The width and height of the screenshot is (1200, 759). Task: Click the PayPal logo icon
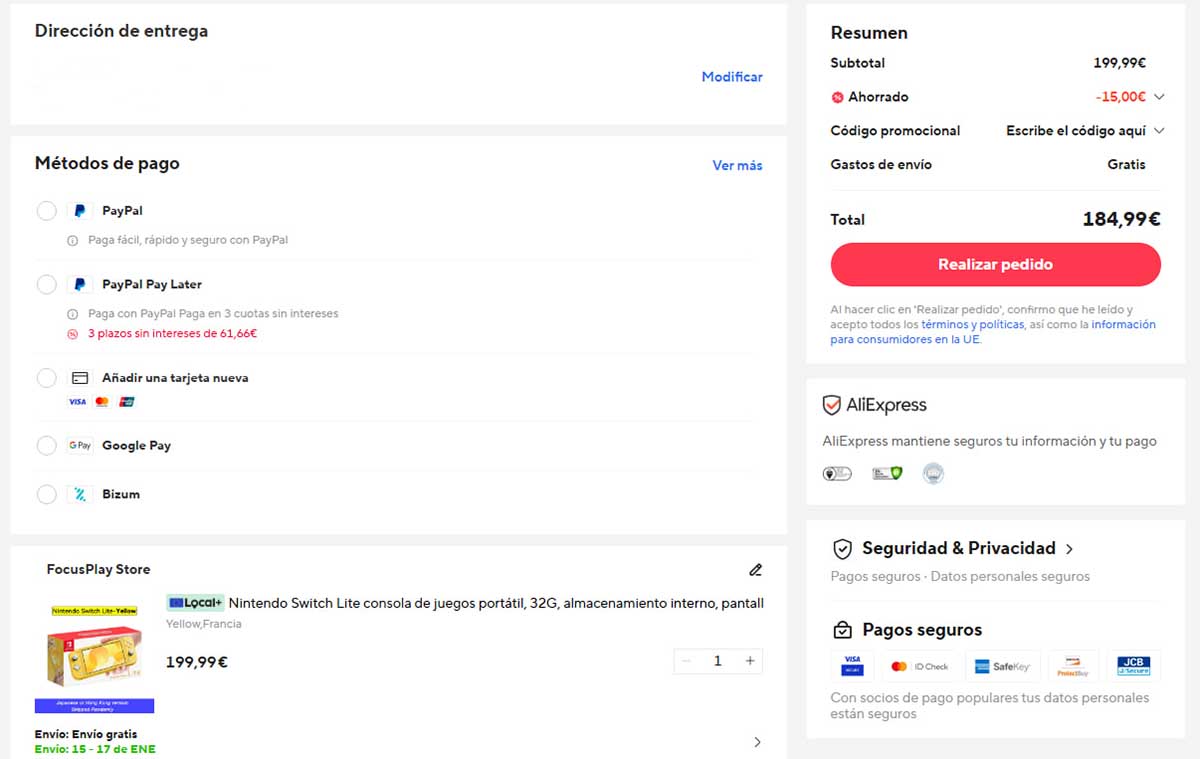pos(80,211)
